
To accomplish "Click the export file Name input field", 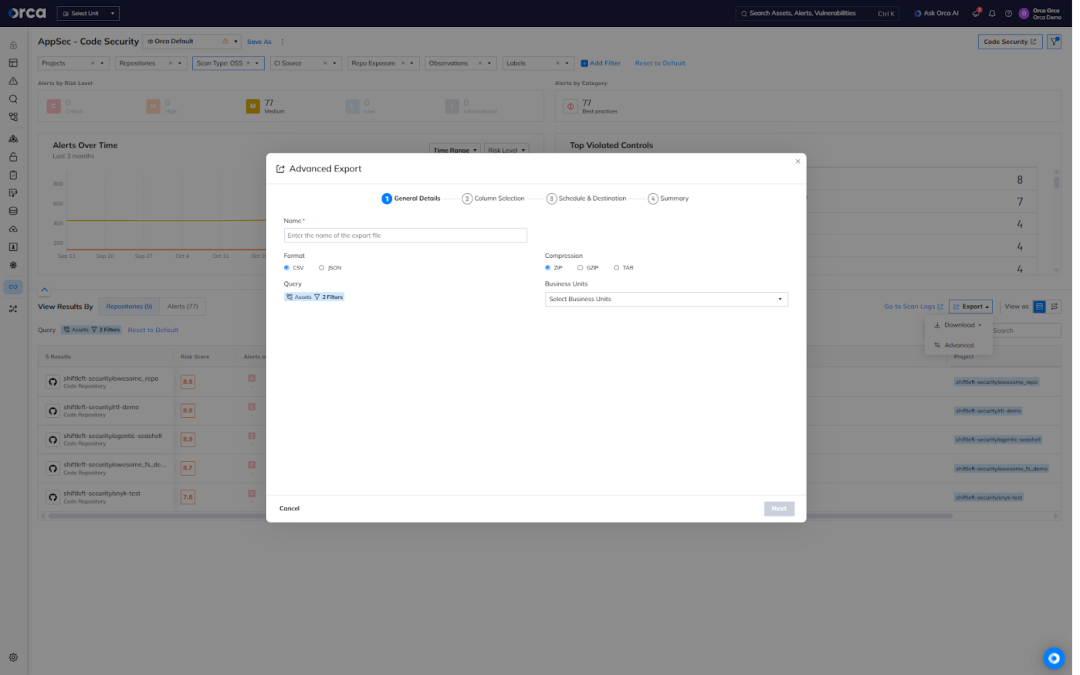I will tap(405, 235).
